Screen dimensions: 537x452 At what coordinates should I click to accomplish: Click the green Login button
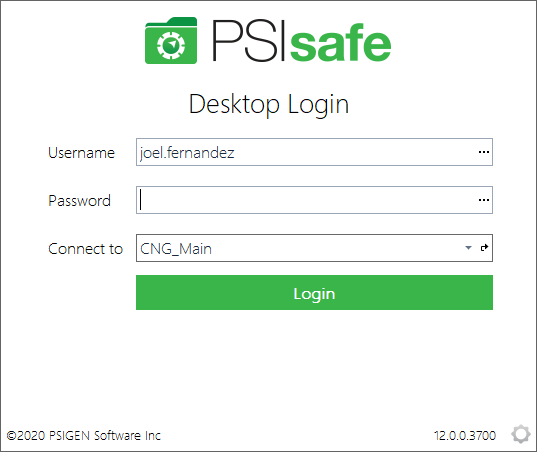click(314, 292)
